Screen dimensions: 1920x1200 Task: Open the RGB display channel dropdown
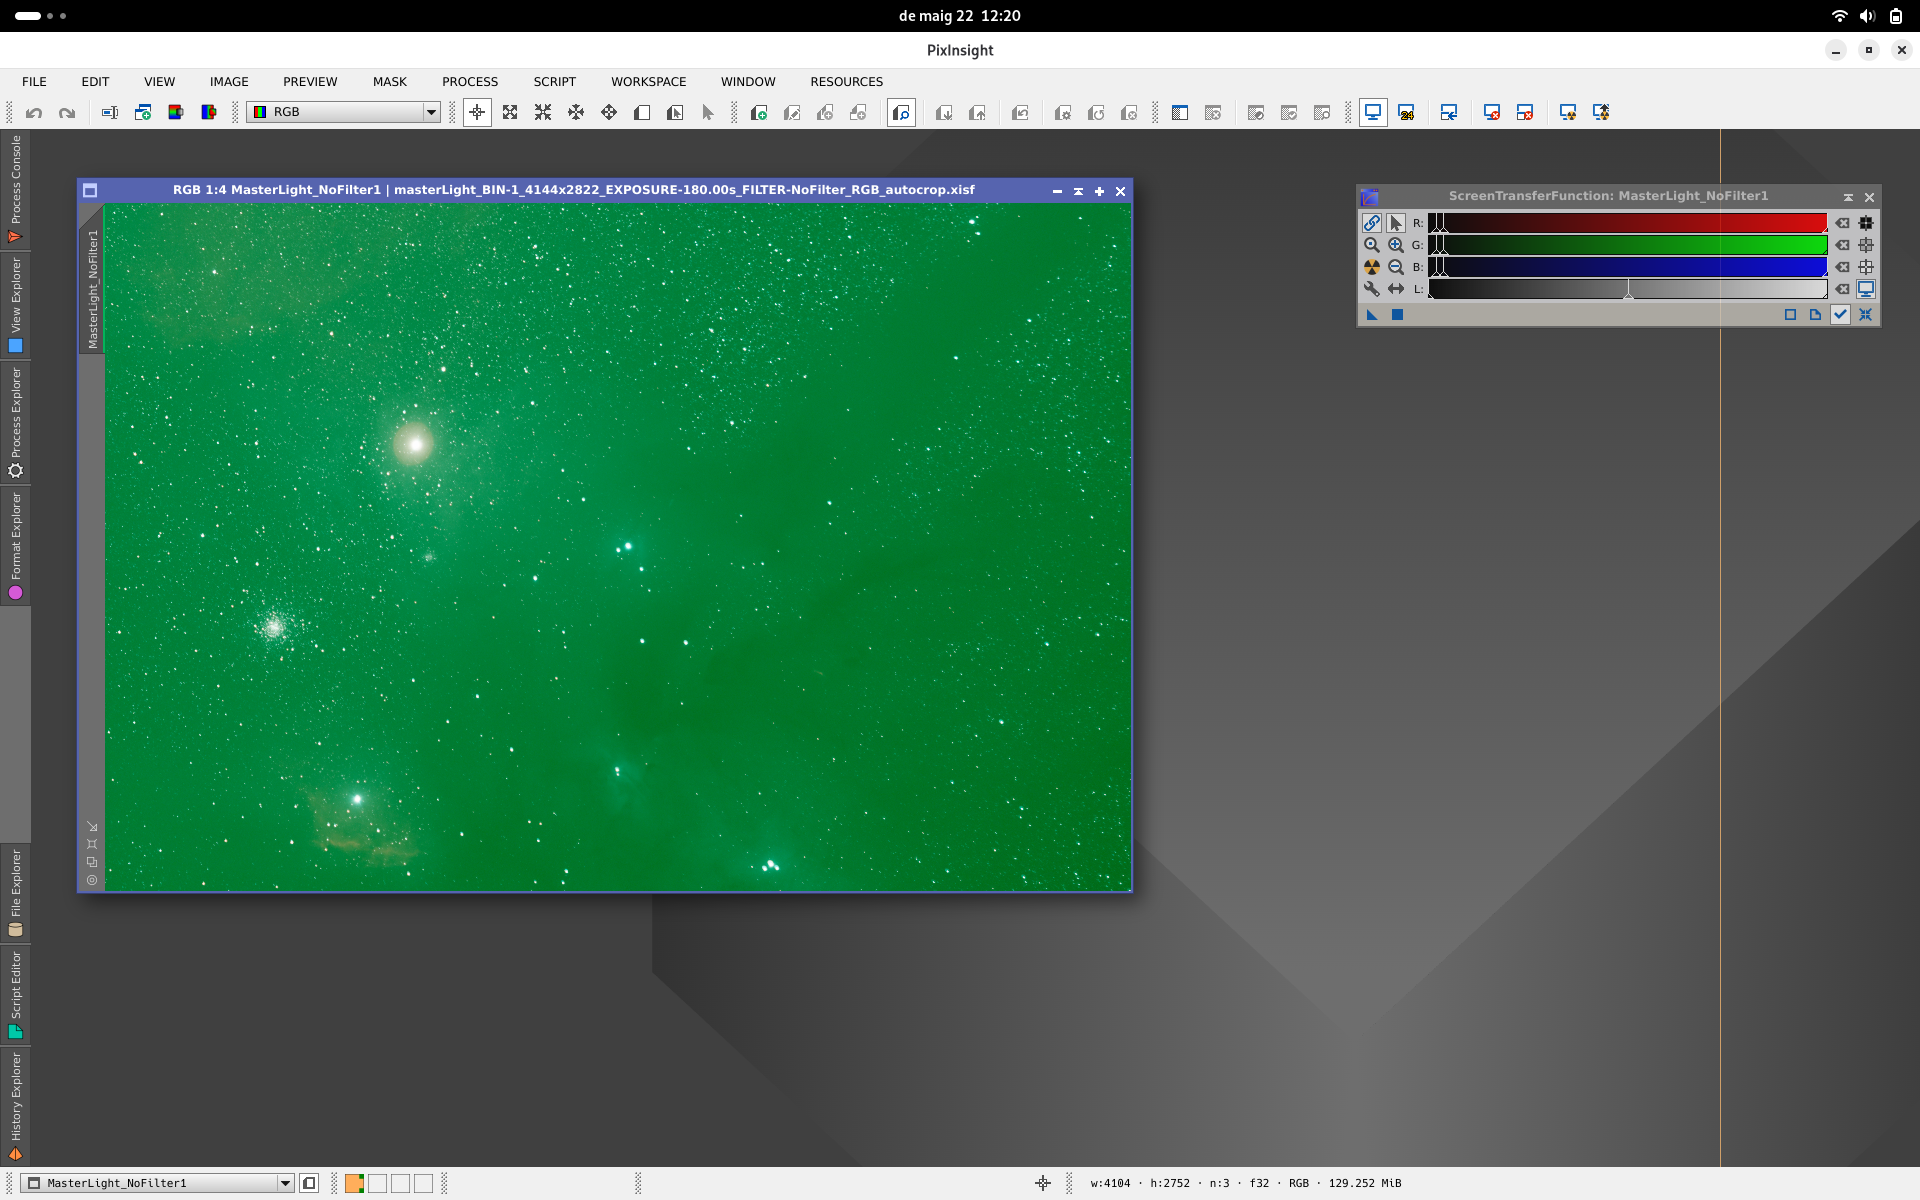(x=344, y=112)
